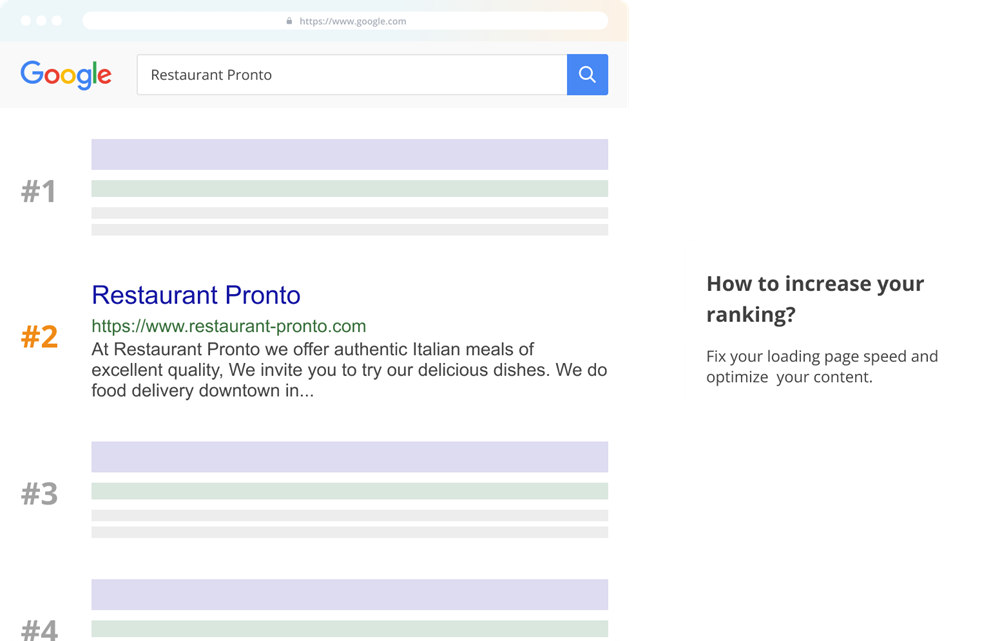Select the gray #4 ranking label
The image size is (1000, 641).
[x=40, y=628]
